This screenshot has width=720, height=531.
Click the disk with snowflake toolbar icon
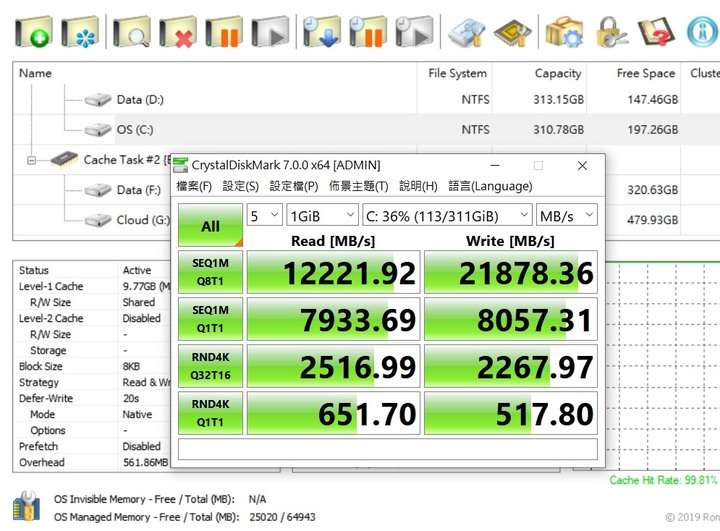[x=80, y=31]
